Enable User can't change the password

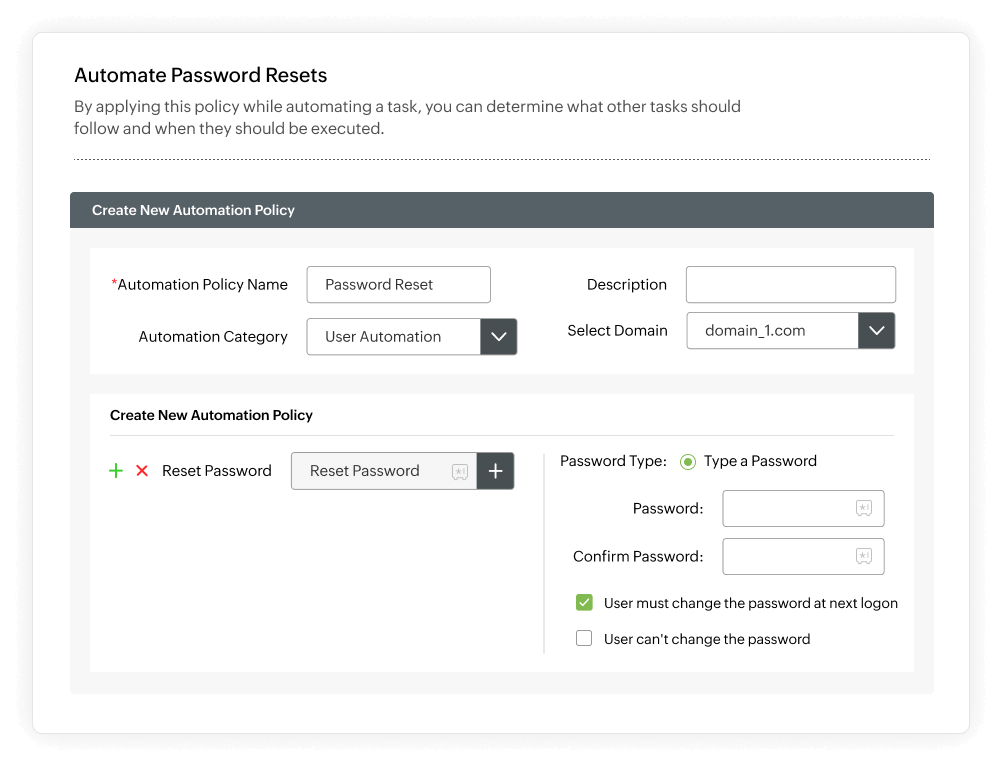tap(584, 638)
